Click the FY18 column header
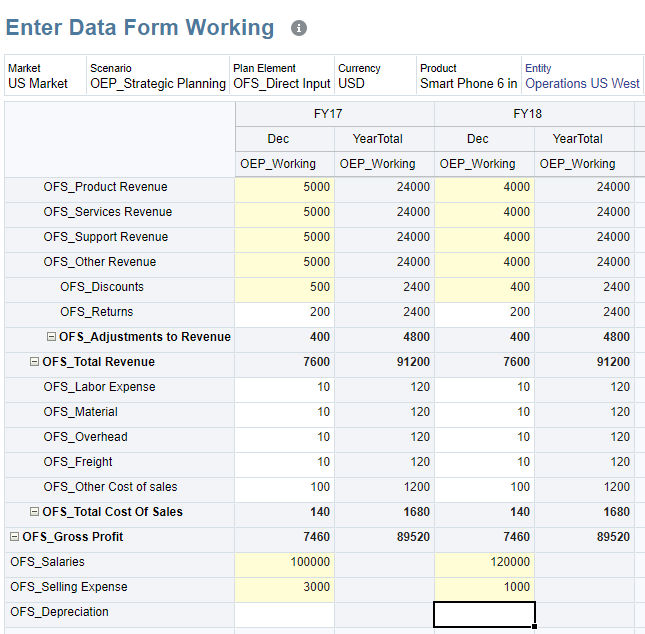The width and height of the screenshot is (645, 634). click(x=534, y=114)
